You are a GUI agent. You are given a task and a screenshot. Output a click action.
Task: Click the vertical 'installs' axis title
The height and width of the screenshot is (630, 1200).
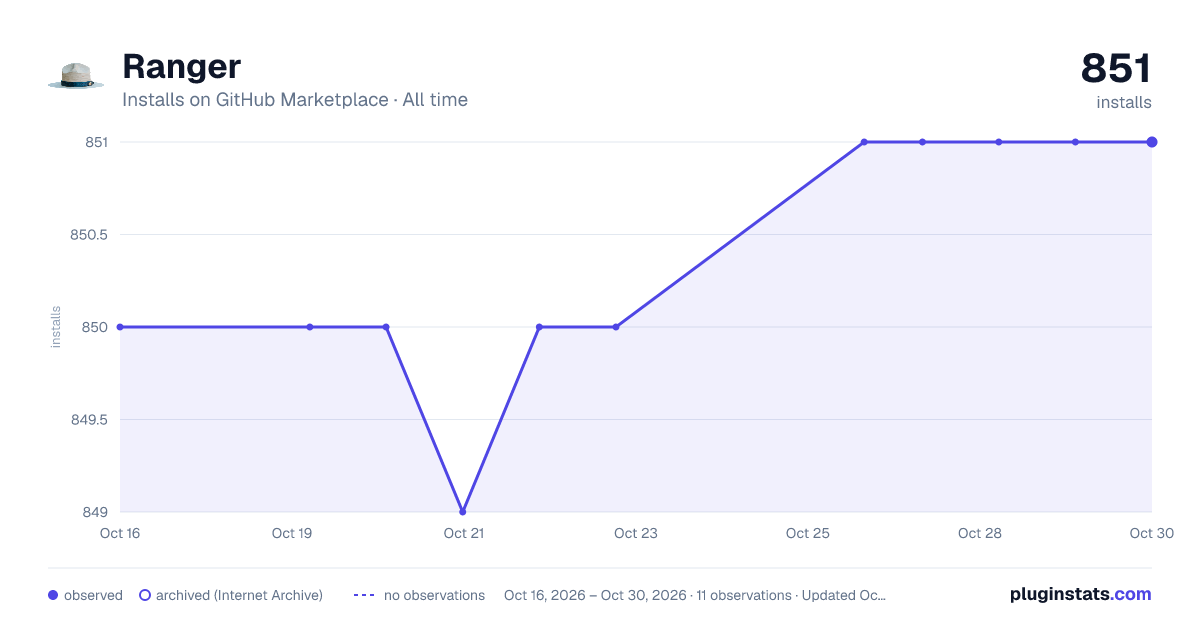pos(56,327)
